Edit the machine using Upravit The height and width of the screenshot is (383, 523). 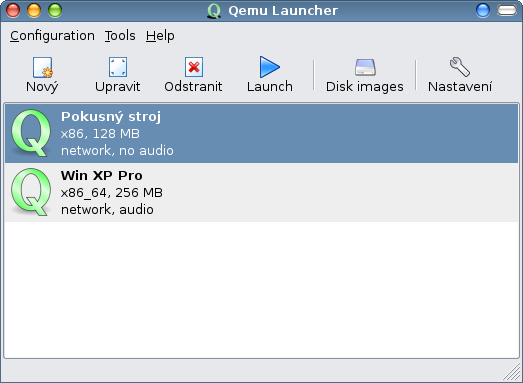(x=117, y=75)
